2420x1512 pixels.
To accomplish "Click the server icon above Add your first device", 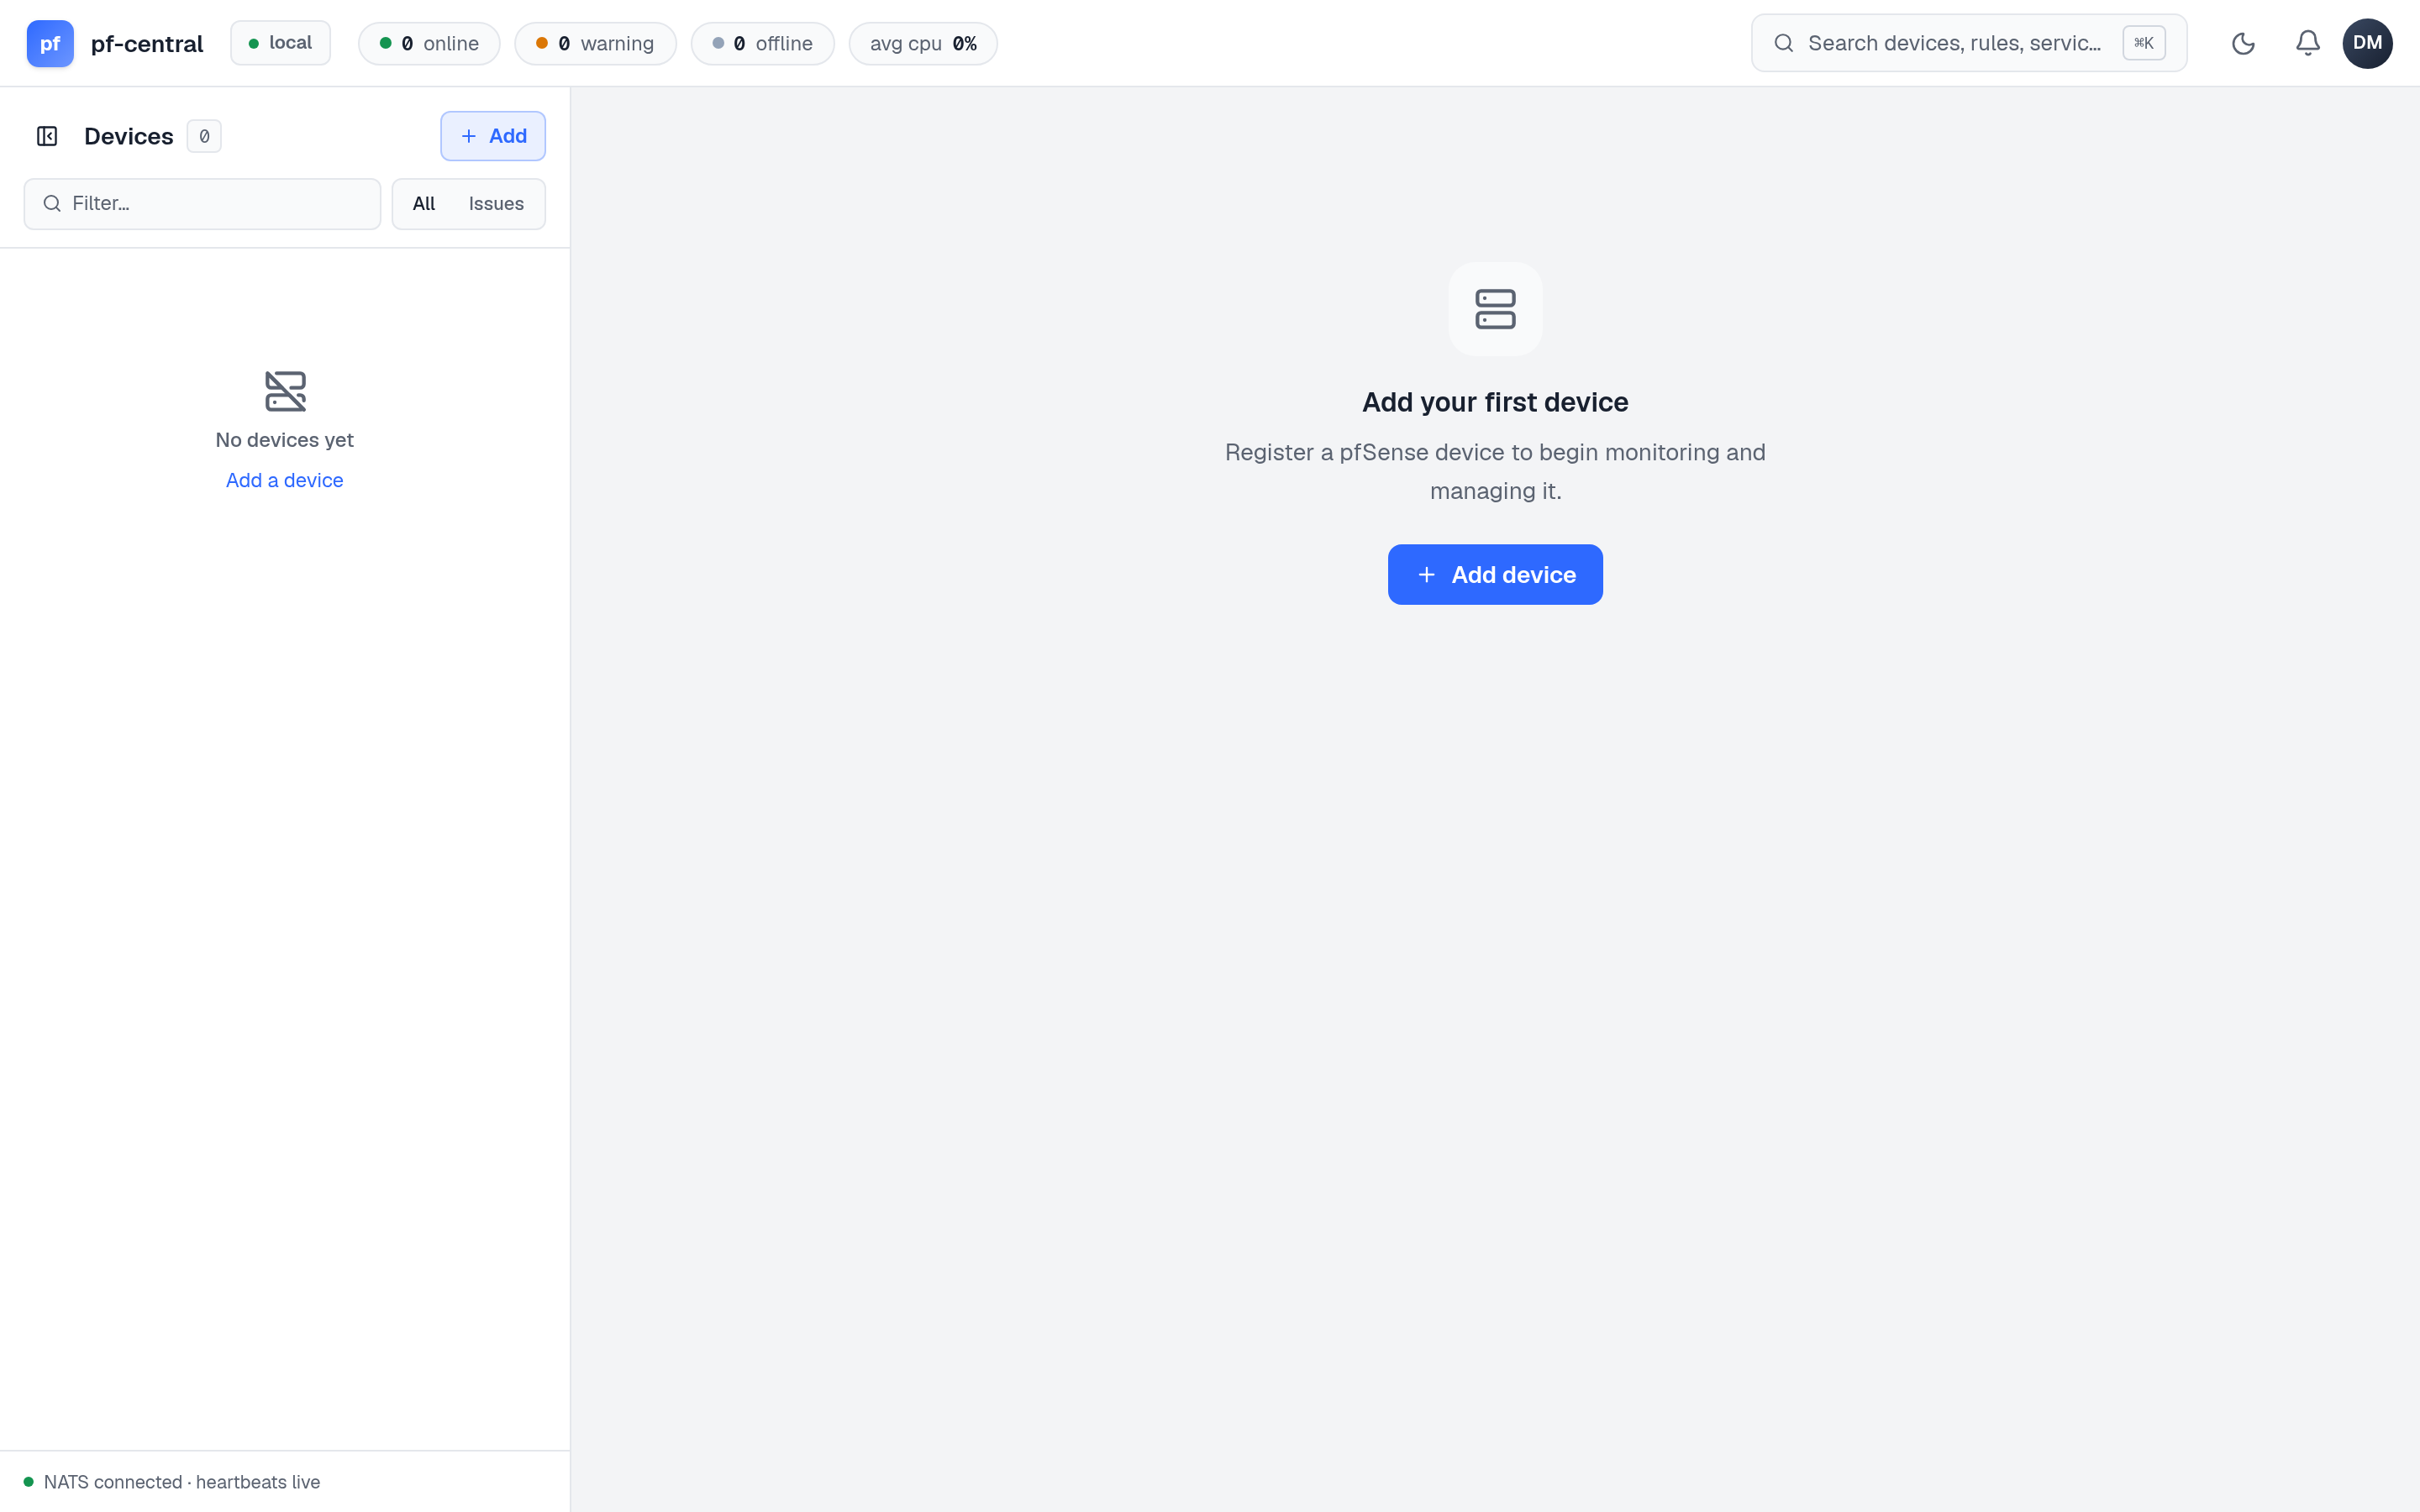I will tap(1495, 309).
